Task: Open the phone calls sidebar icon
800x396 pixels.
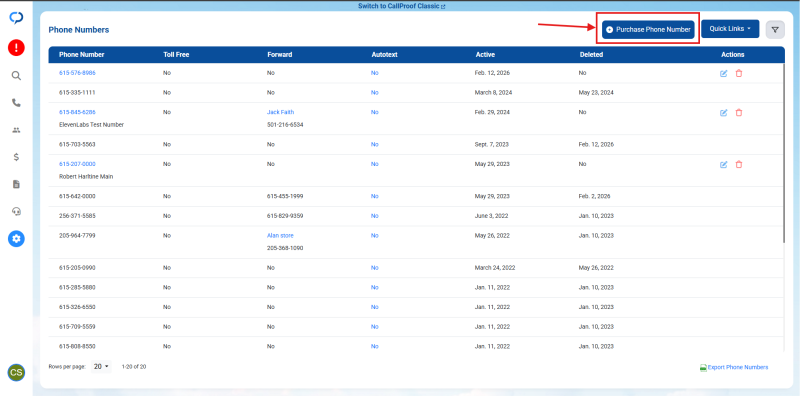Action: [16, 103]
